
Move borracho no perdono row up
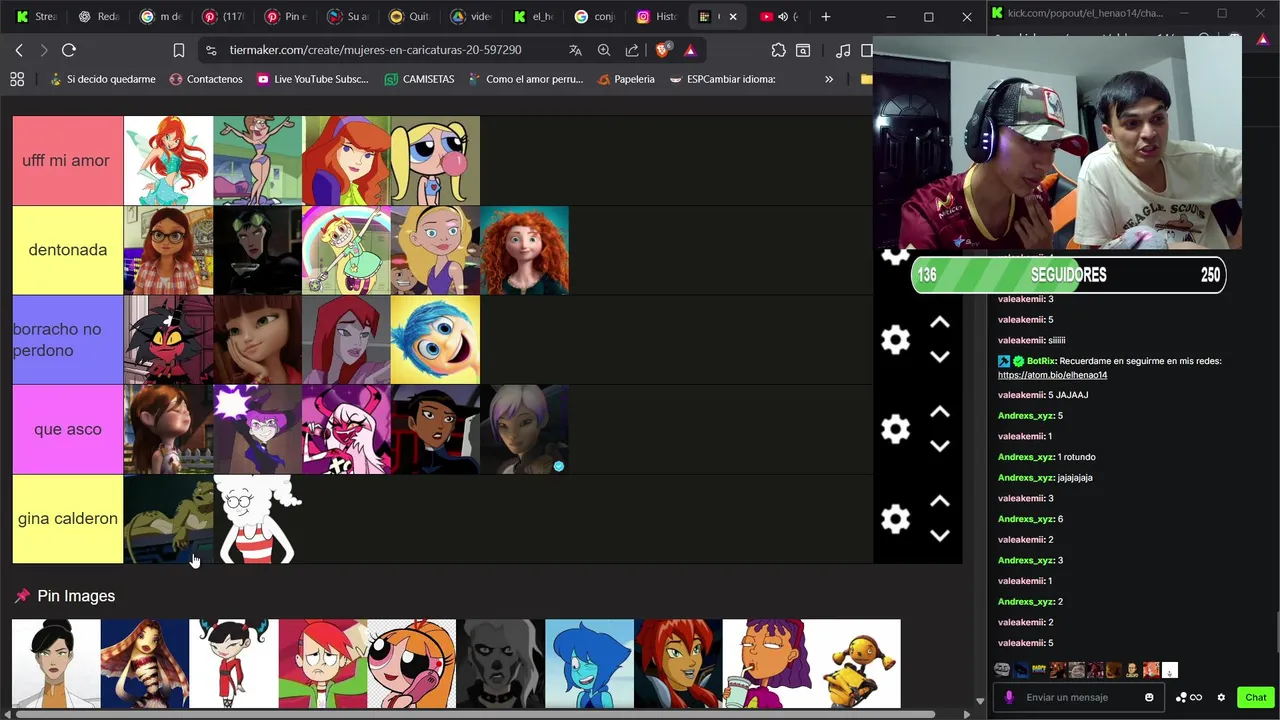point(939,323)
